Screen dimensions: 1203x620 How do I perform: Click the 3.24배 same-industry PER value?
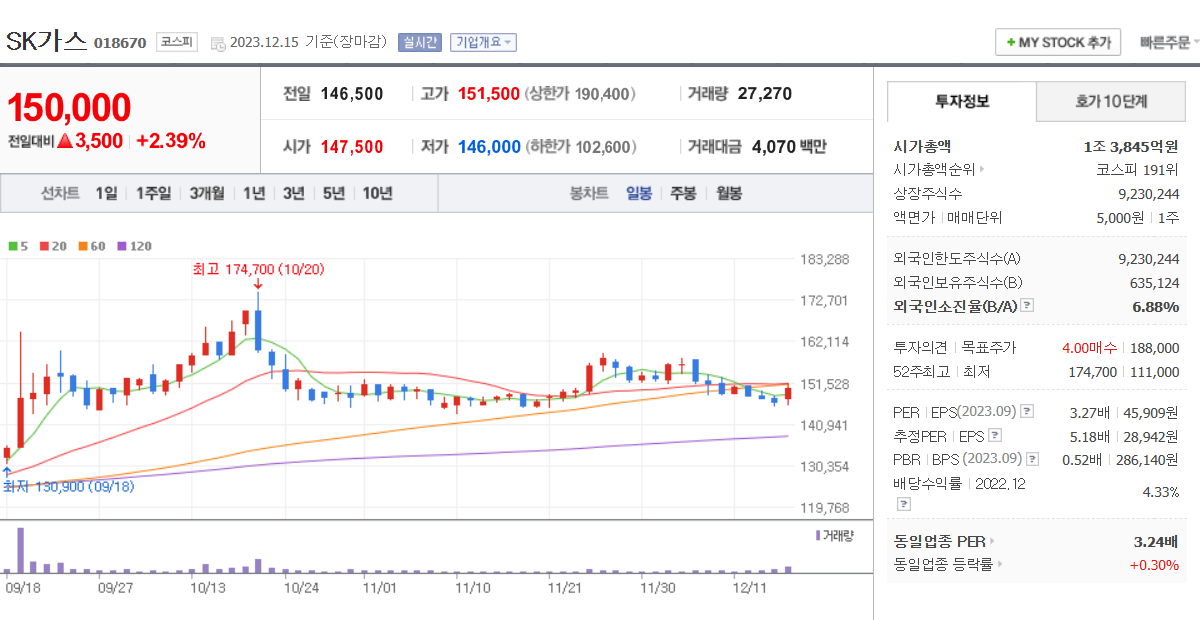click(1157, 541)
